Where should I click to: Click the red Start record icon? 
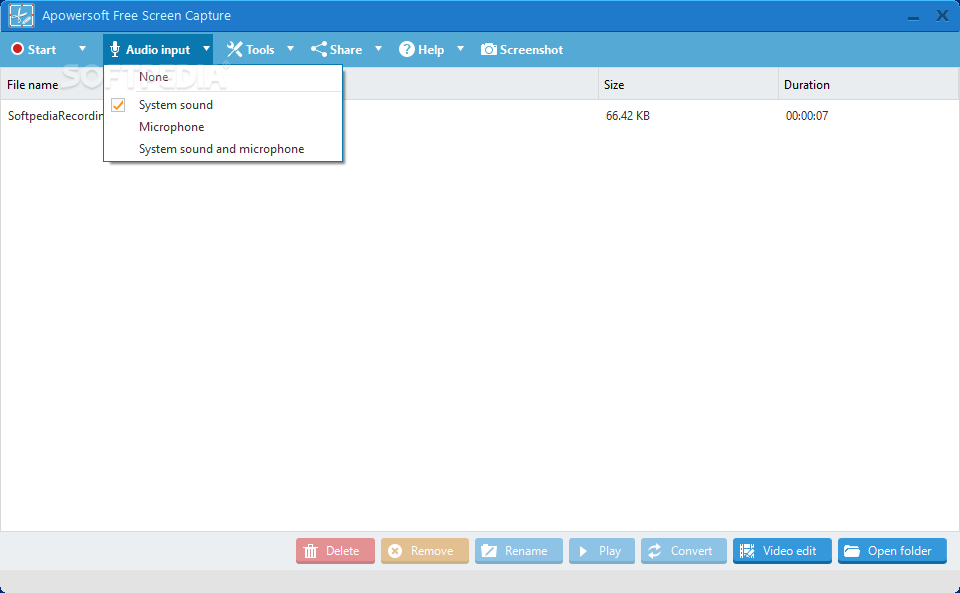pos(17,49)
